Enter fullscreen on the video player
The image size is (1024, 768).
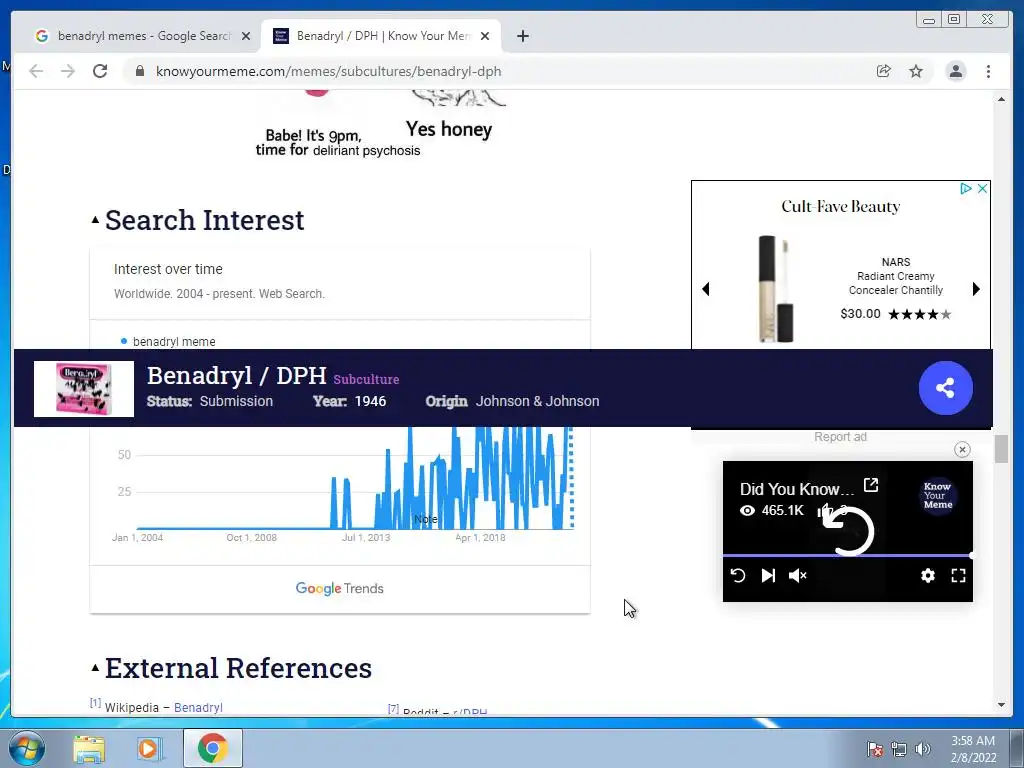[x=958, y=575]
